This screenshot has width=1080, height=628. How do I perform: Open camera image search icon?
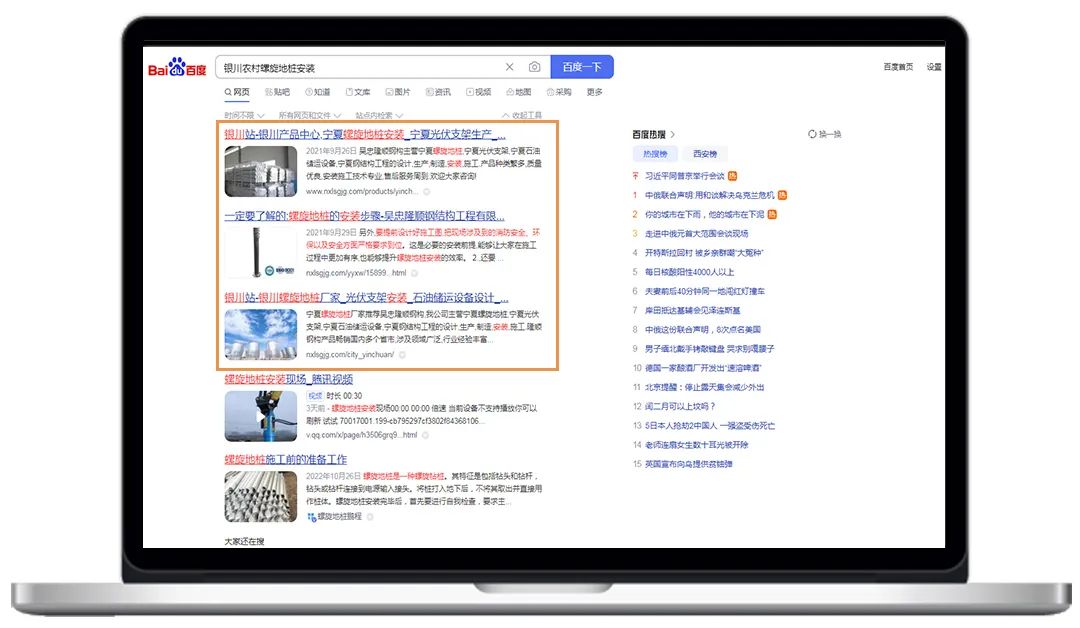(534, 68)
